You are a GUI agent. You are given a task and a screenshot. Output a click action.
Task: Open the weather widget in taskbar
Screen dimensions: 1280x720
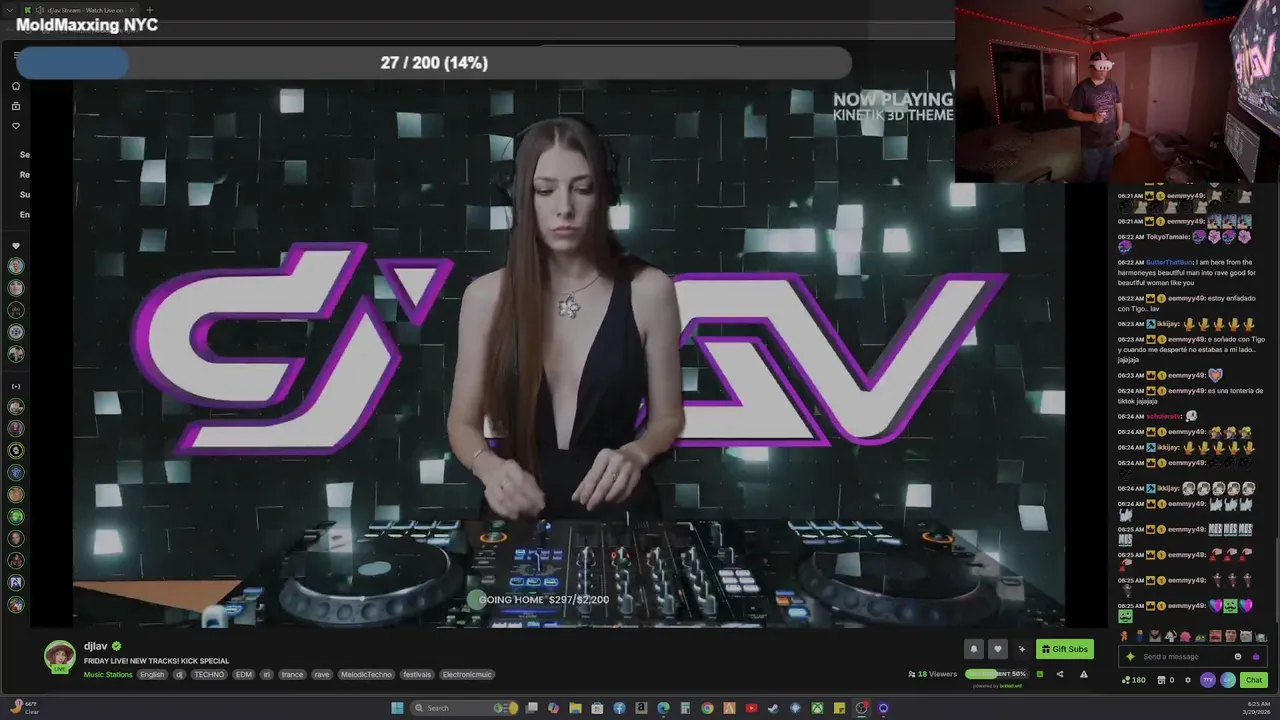point(25,708)
